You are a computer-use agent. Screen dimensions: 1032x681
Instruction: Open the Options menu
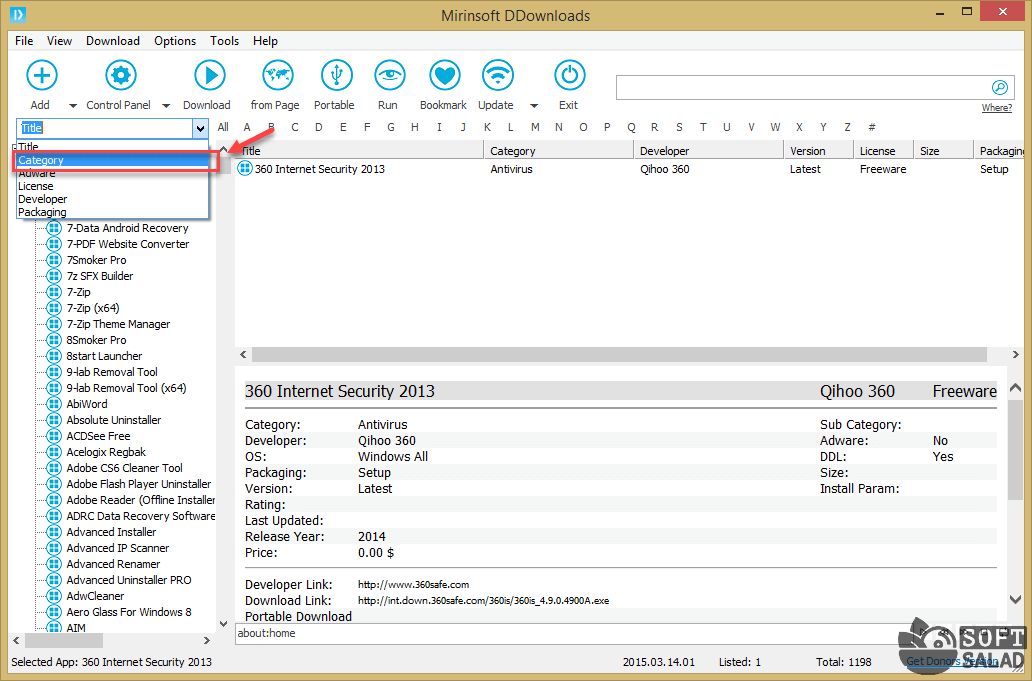175,41
